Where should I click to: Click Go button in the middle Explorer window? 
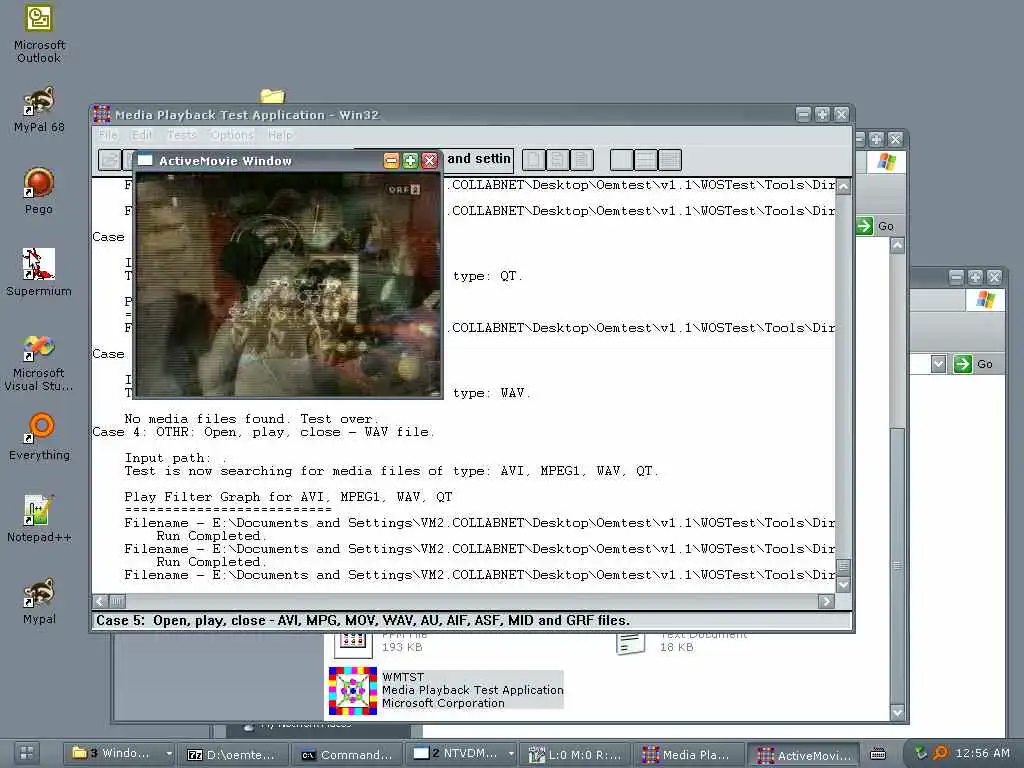point(875,226)
